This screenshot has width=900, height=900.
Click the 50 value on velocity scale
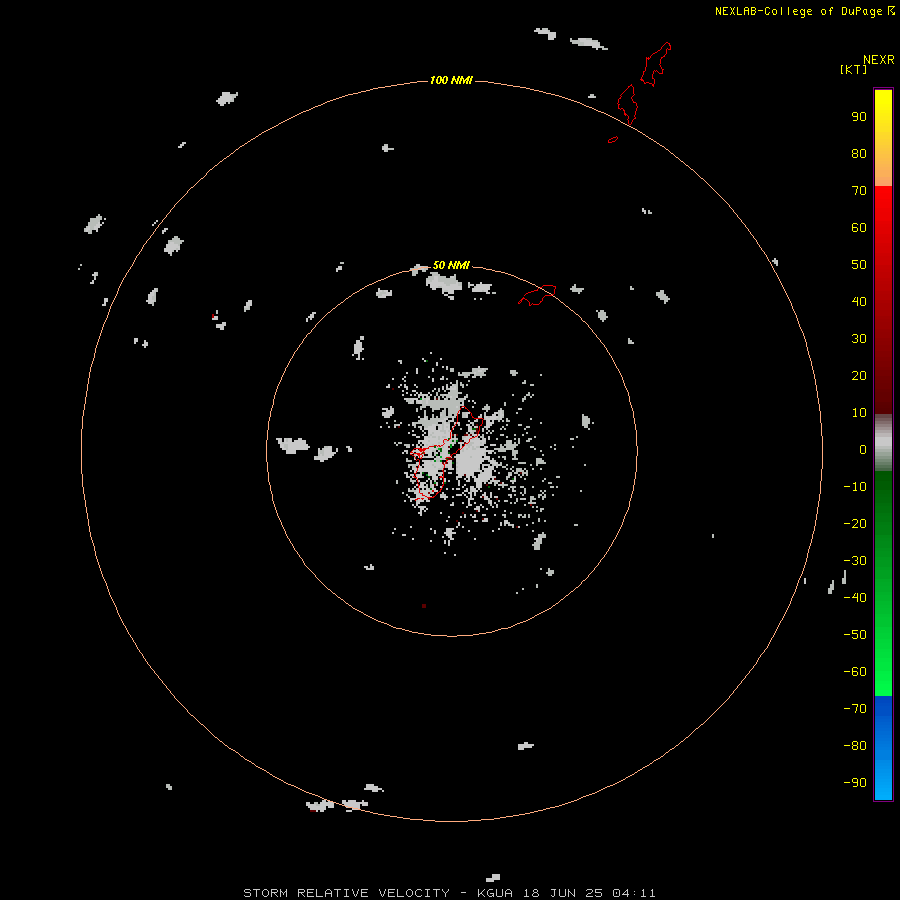[x=859, y=265]
